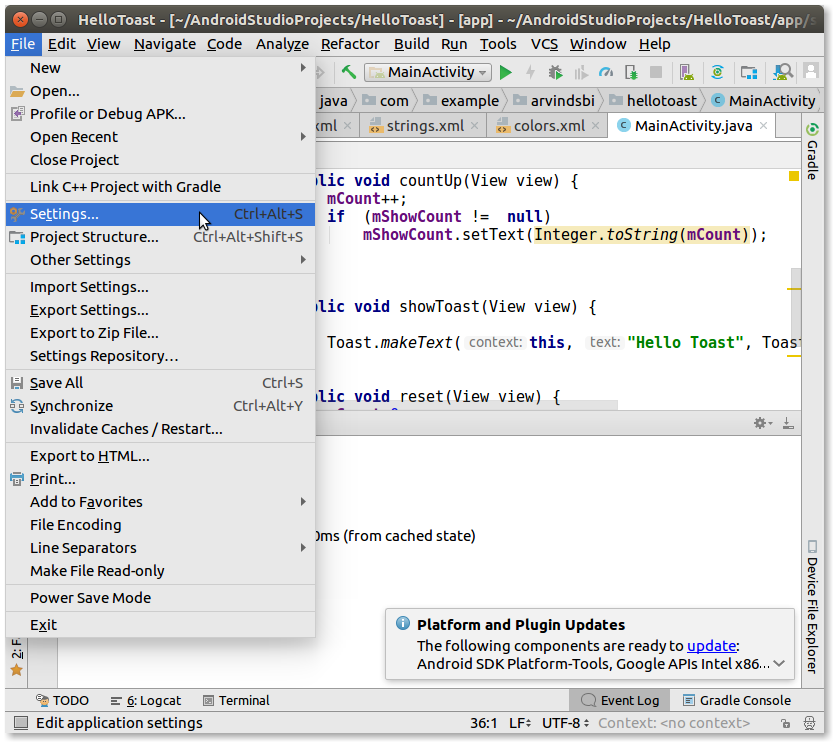Open the editor settings gear above the scrollbar
This screenshot has width=833, height=742.
pos(758,423)
